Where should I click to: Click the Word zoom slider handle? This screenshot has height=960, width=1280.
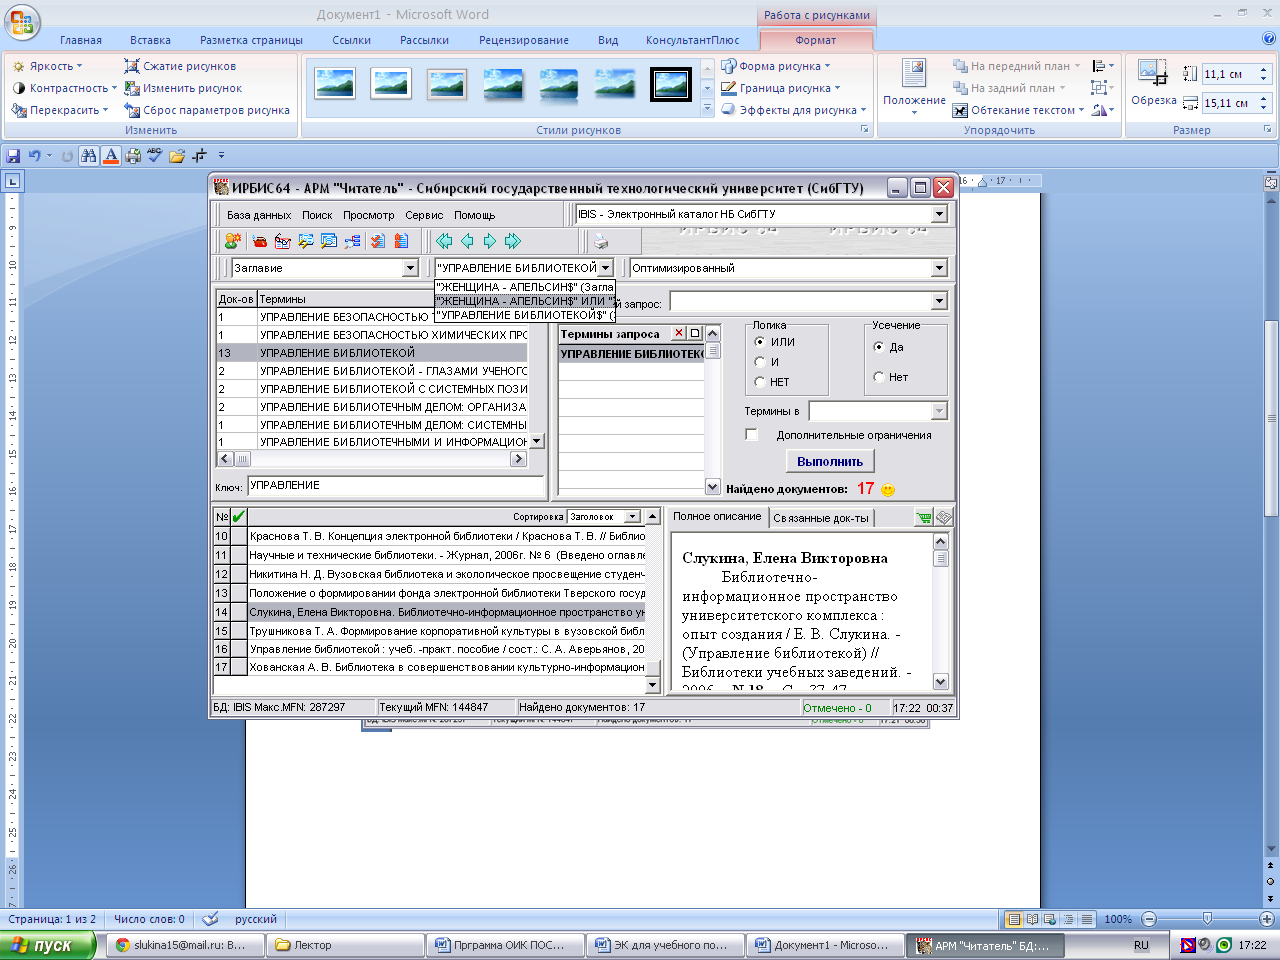(x=1207, y=918)
